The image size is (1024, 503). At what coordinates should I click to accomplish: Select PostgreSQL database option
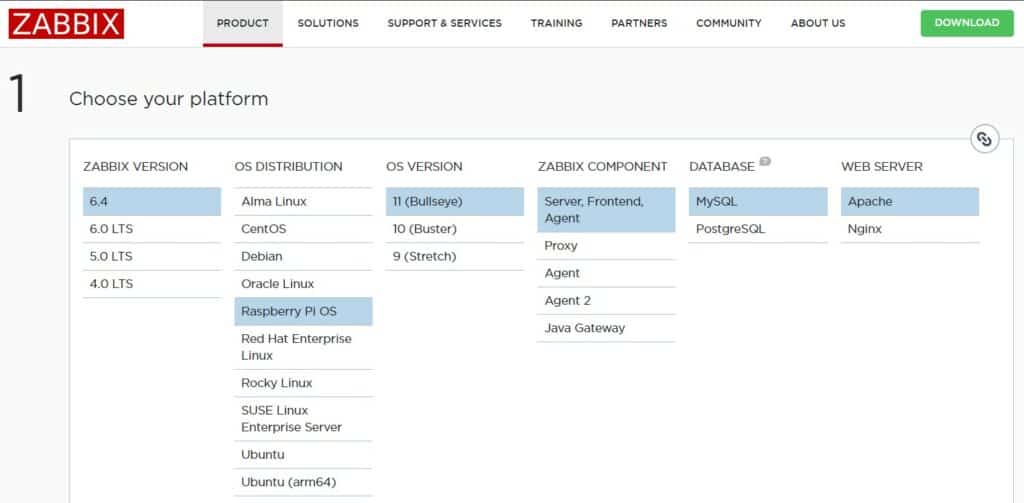(x=758, y=229)
